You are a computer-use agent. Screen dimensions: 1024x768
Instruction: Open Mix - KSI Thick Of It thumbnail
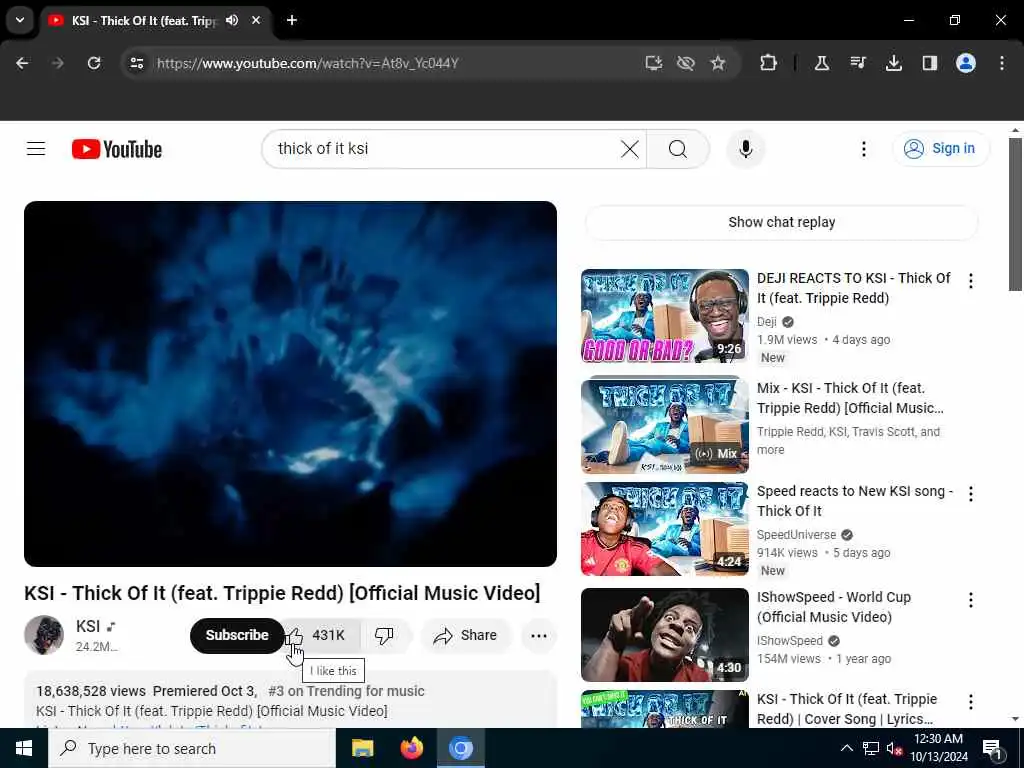[x=665, y=424]
